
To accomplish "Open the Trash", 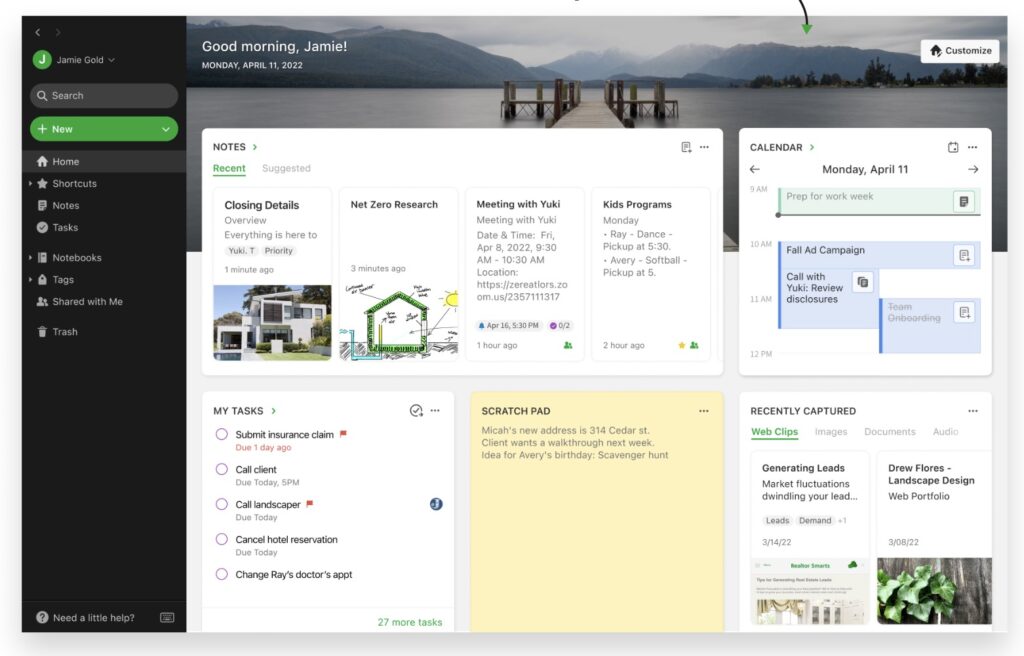I will coord(65,332).
